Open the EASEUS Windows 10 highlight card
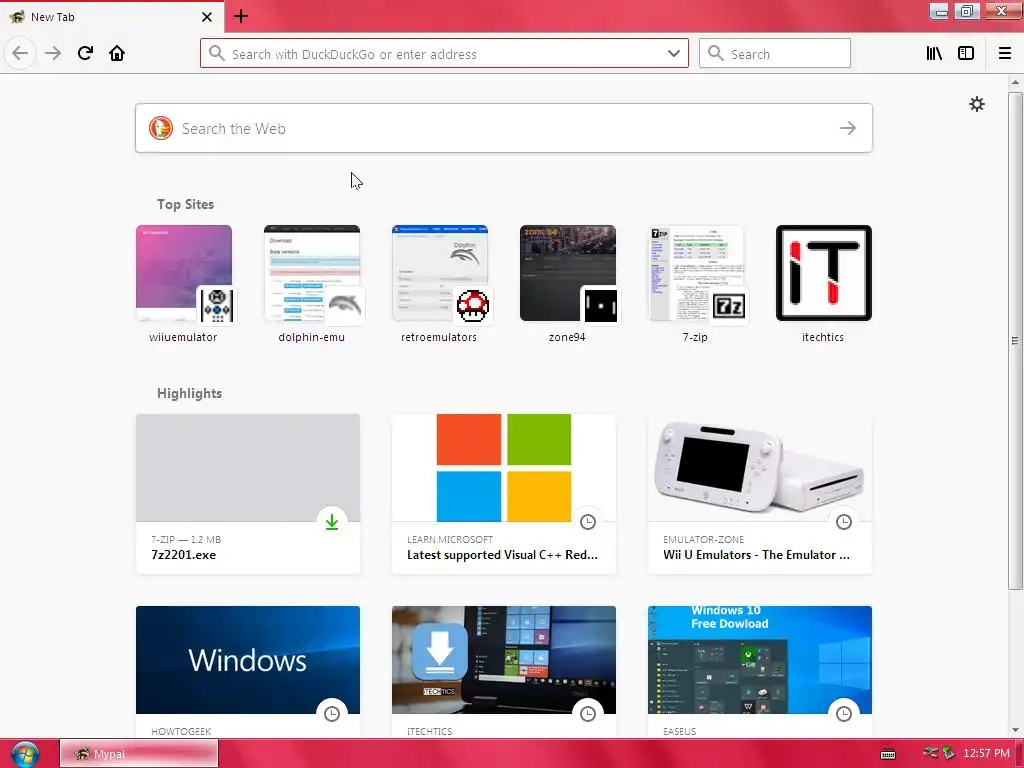This screenshot has width=1024, height=768. pyautogui.click(x=760, y=673)
